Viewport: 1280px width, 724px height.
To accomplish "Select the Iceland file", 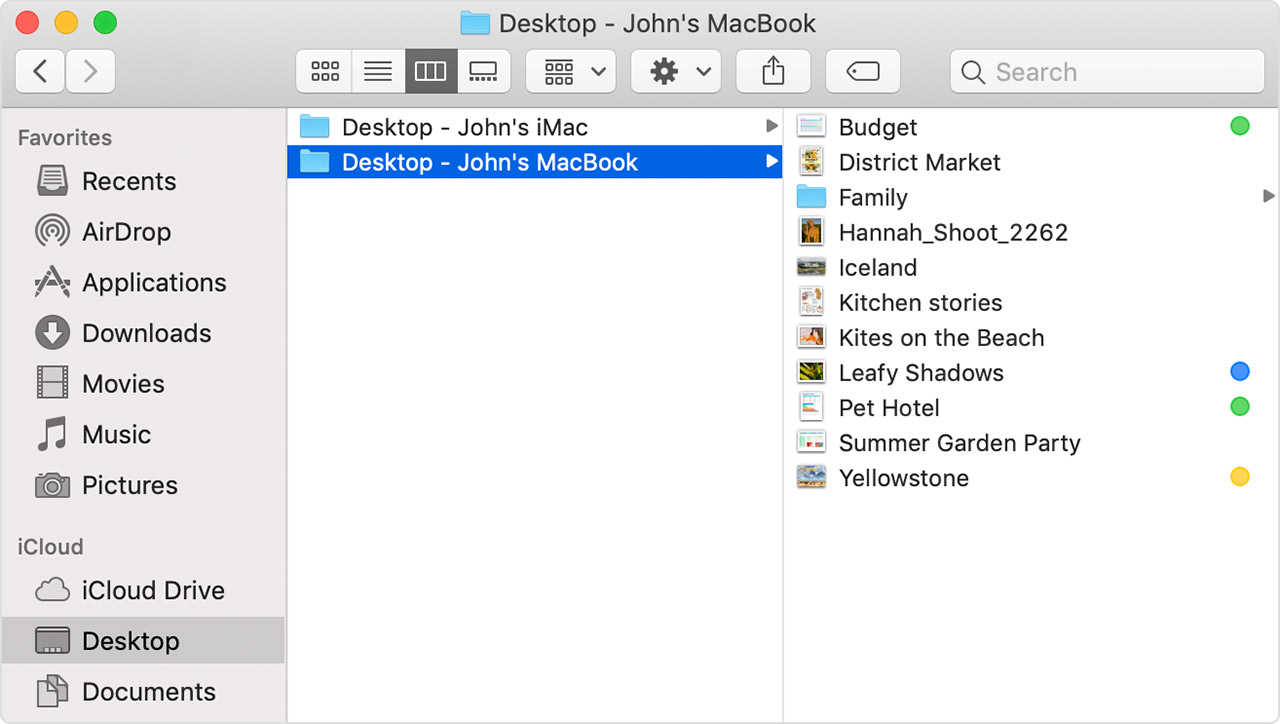I will point(1032,267).
